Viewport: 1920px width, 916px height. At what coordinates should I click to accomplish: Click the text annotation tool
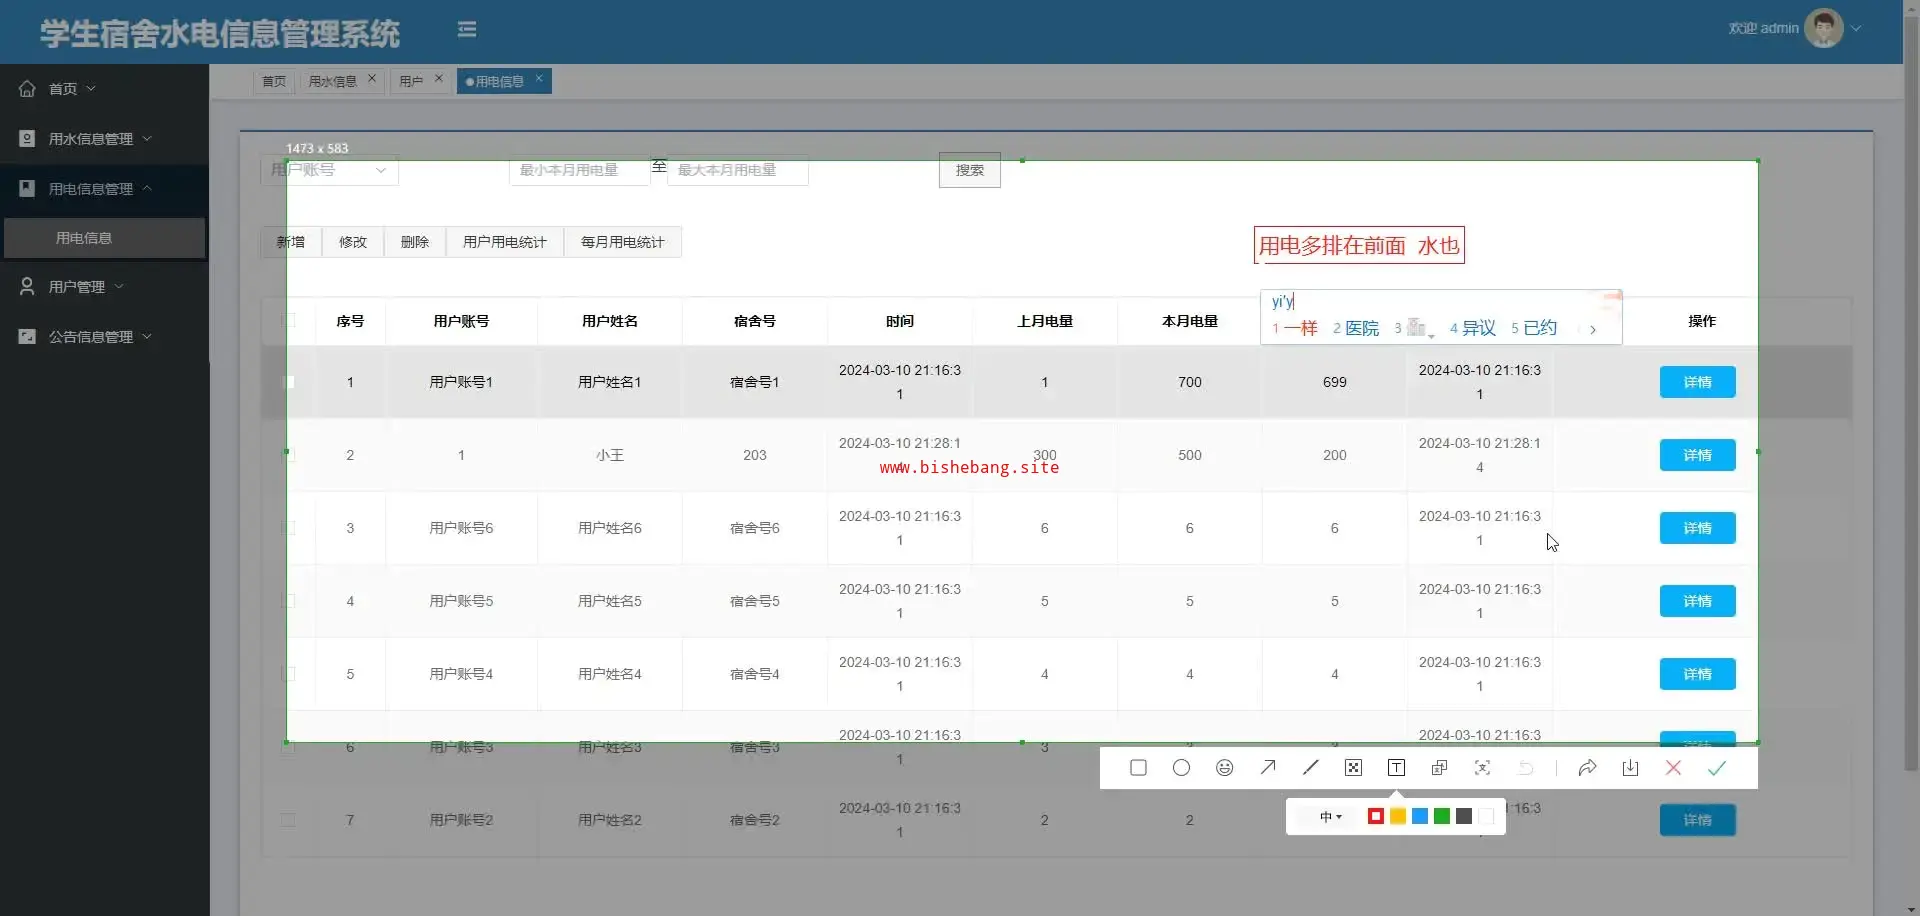click(1396, 768)
